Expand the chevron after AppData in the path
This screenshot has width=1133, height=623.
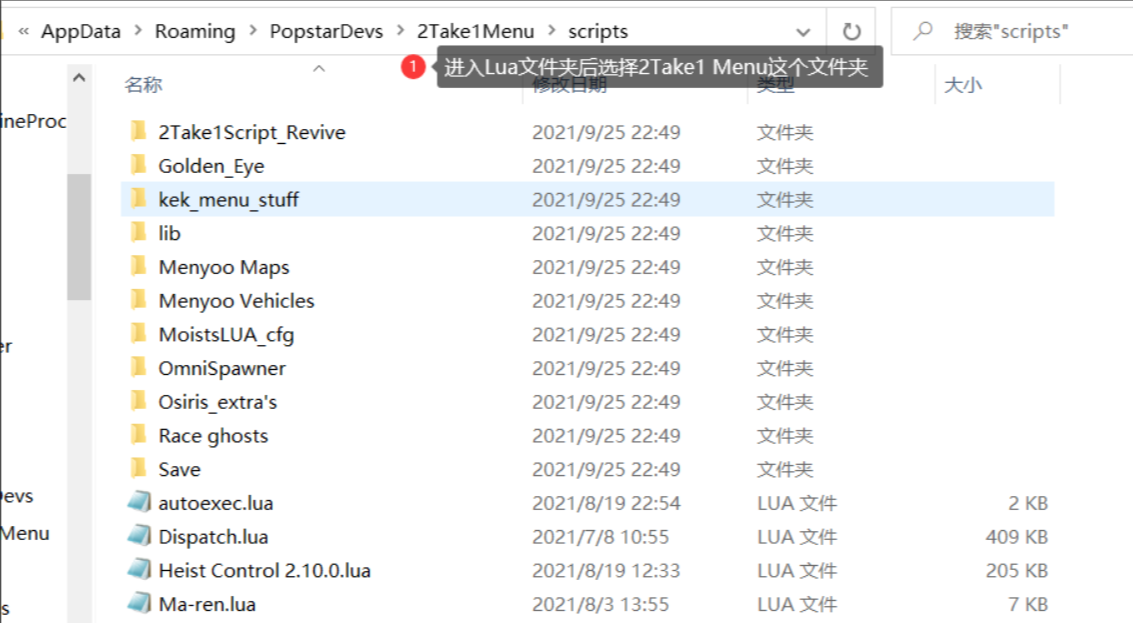(x=139, y=31)
